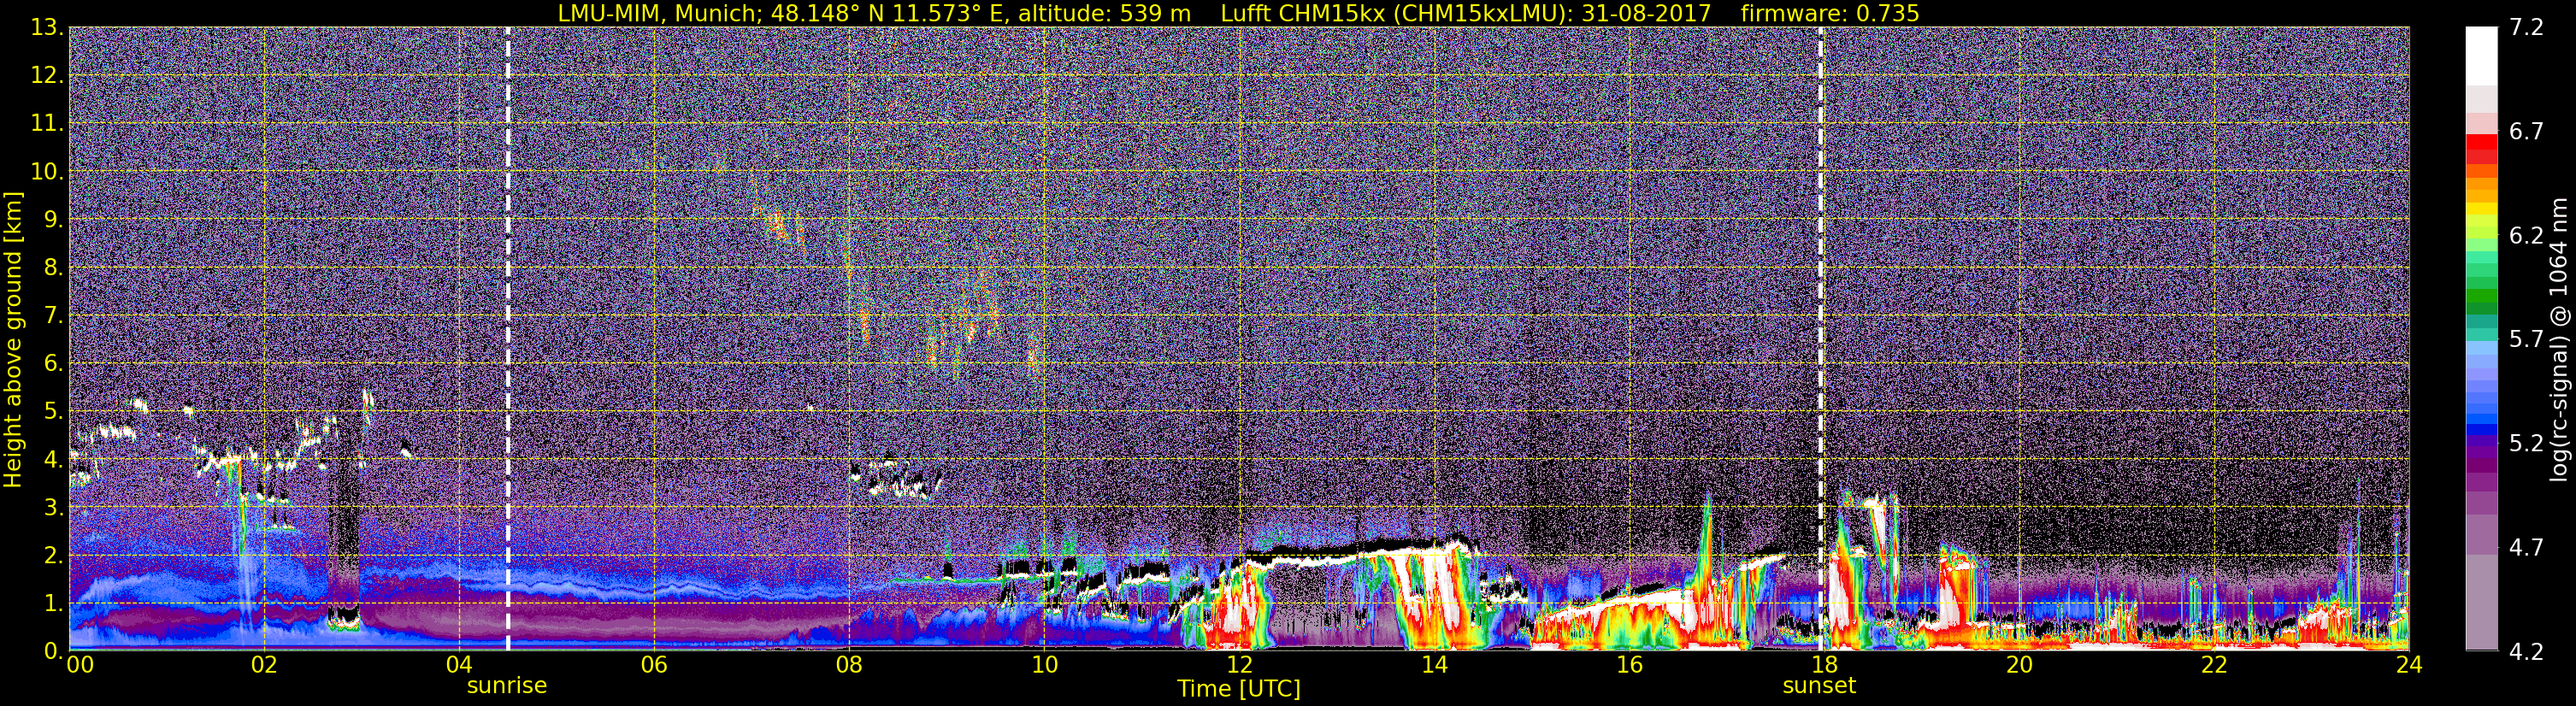The width and height of the screenshot is (2576, 706).
Task: Click the time axis tick label 20
Action: (x=2019, y=666)
